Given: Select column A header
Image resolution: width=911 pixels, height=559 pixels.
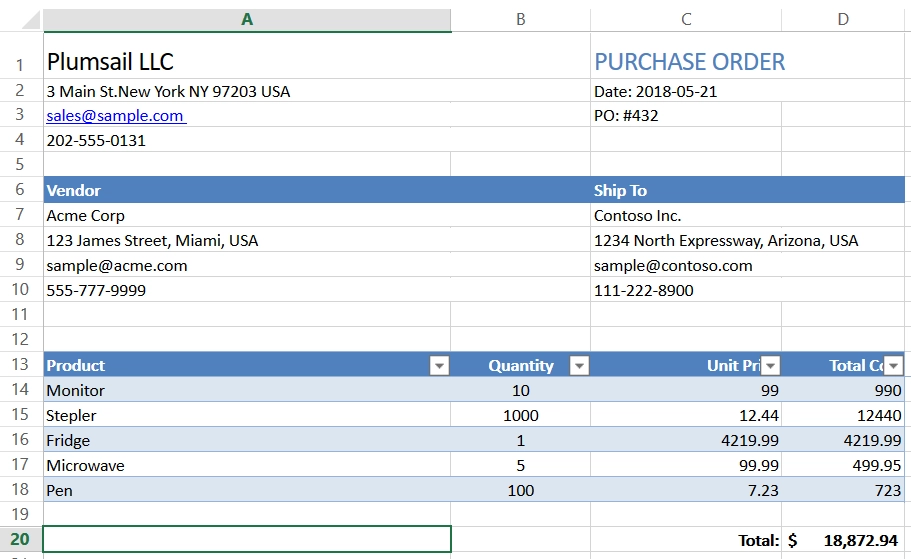Looking at the screenshot, I should coord(247,20).
